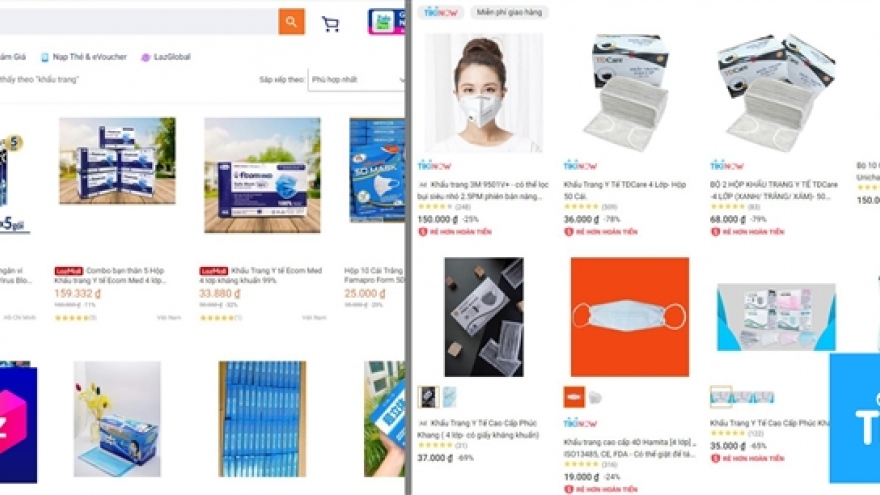Click the promotional banner icon beside cart

click(386, 22)
